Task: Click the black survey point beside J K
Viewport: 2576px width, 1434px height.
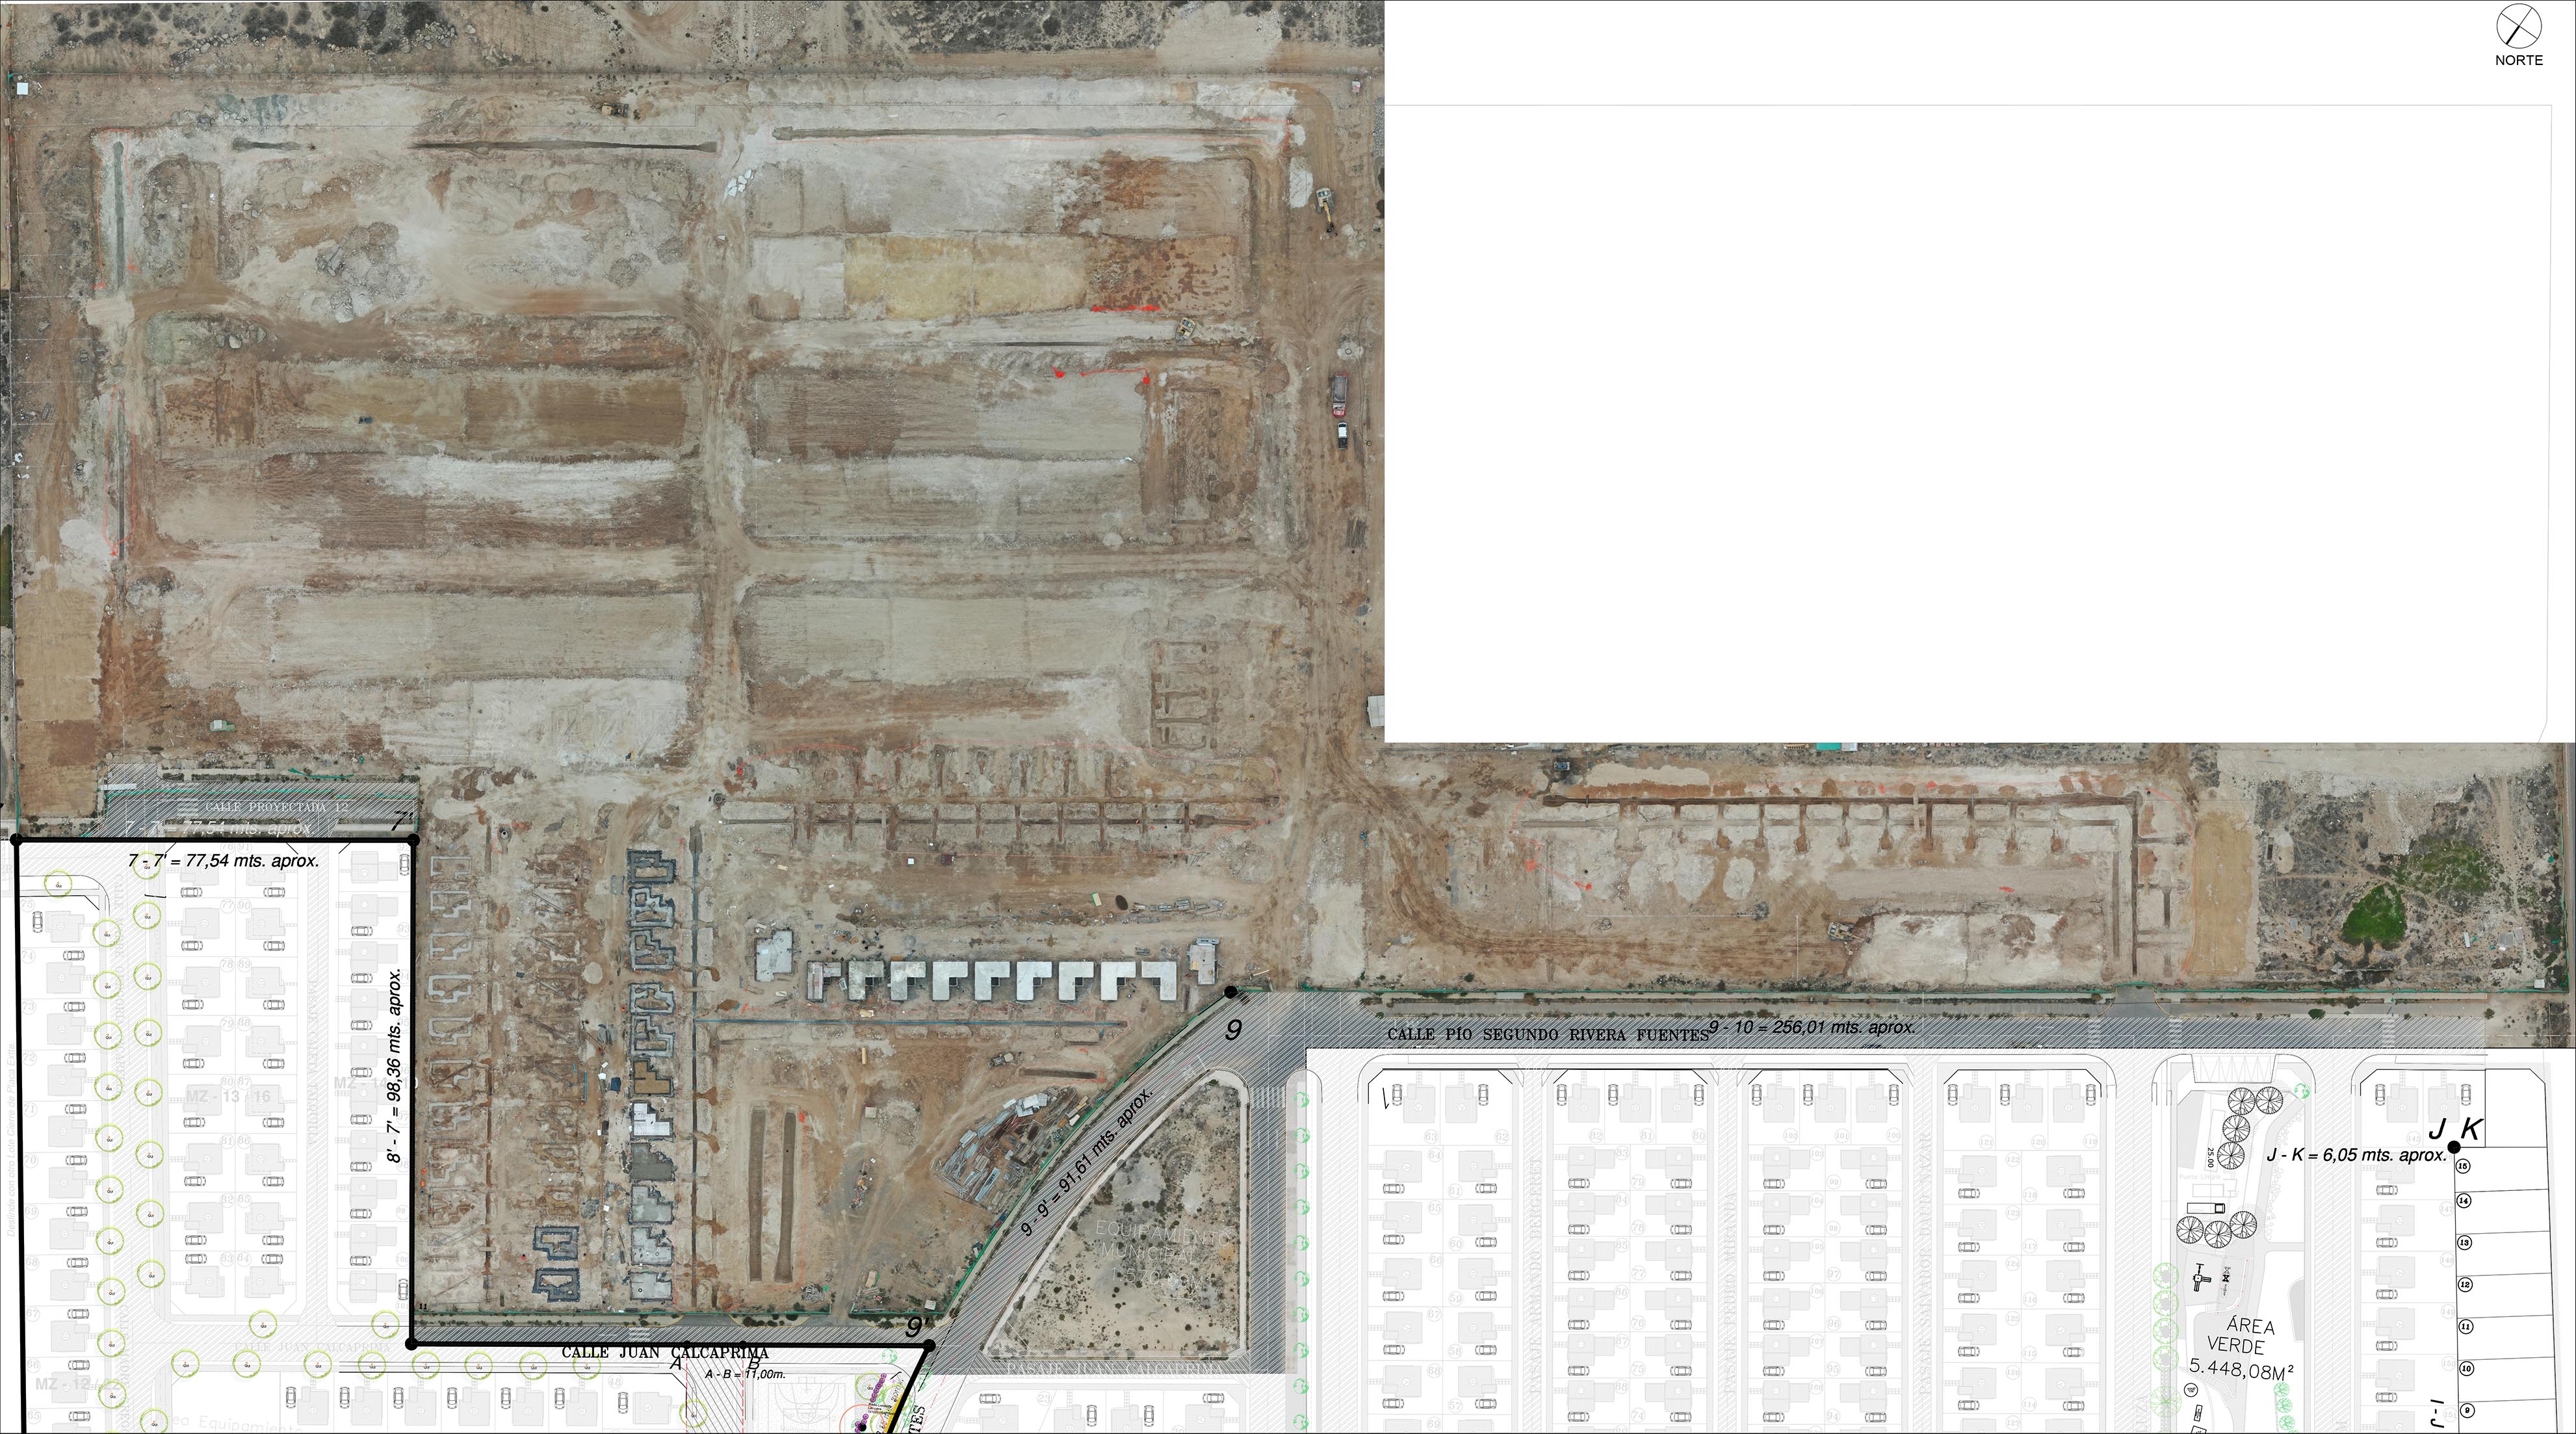Action: click(2454, 1147)
